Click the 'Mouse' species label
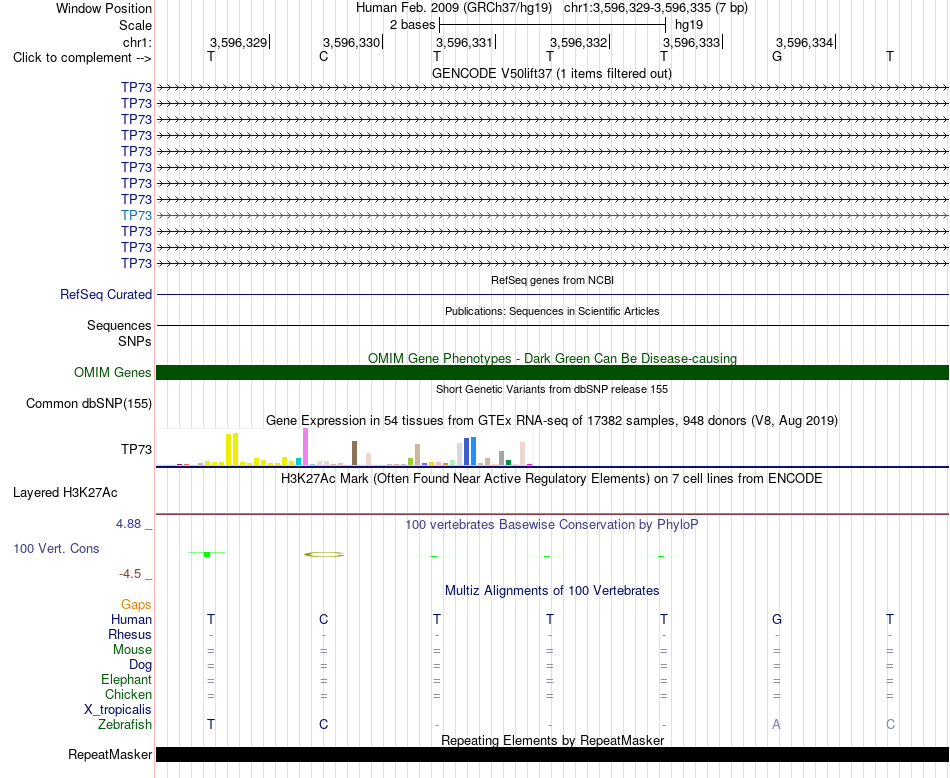This screenshot has width=950, height=778. (132, 650)
